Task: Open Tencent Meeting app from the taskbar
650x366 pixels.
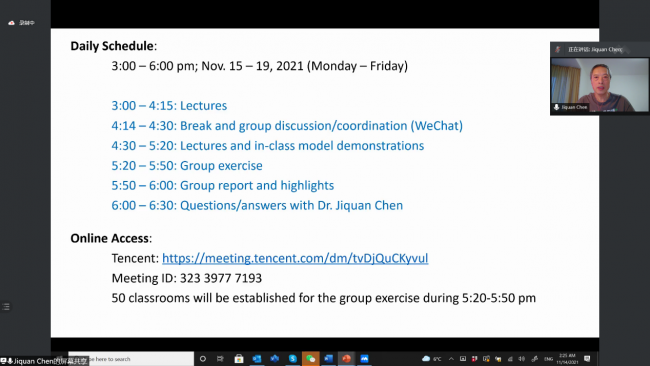Action: click(x=364, y=359)
